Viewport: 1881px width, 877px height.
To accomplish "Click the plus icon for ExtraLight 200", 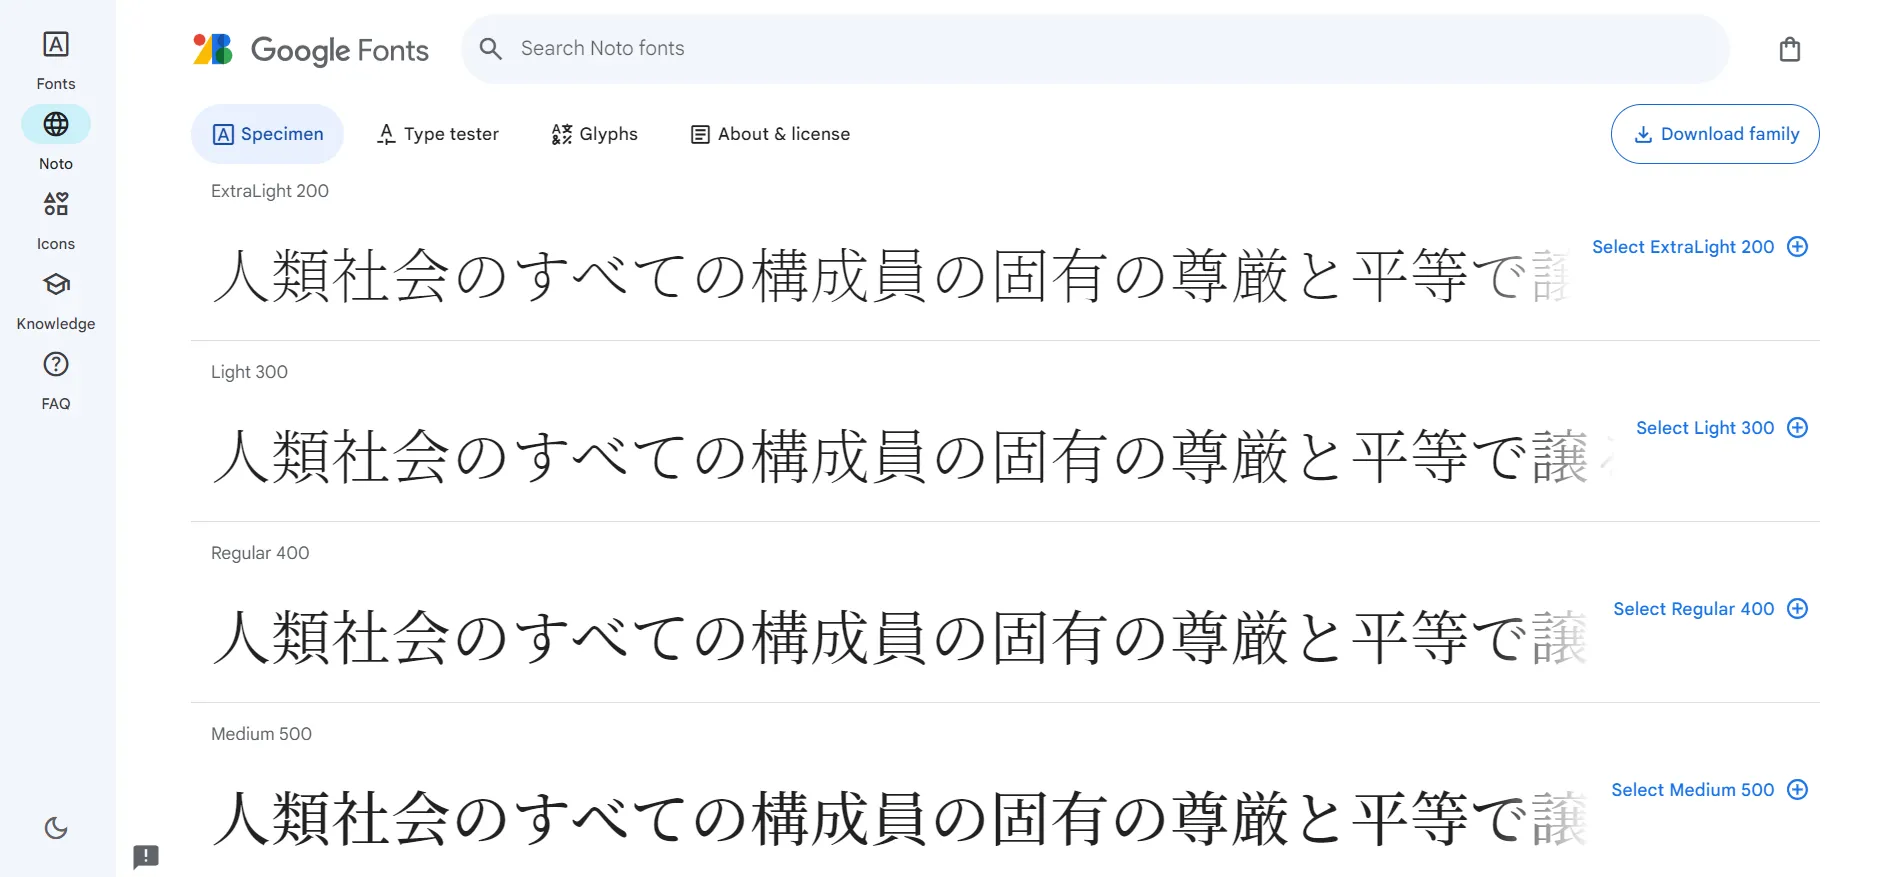I will [1797, 247].
